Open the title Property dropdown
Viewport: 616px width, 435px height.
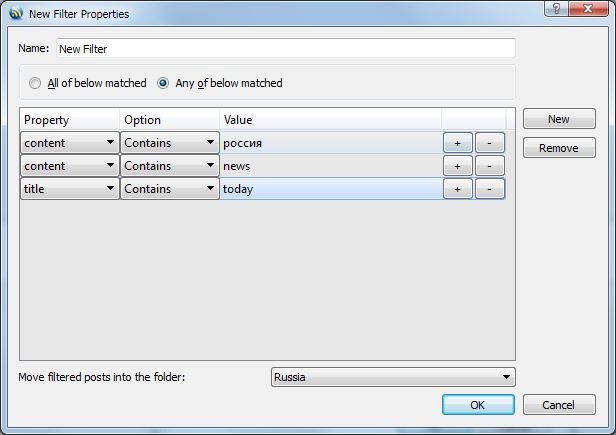[x=70, y=189]
